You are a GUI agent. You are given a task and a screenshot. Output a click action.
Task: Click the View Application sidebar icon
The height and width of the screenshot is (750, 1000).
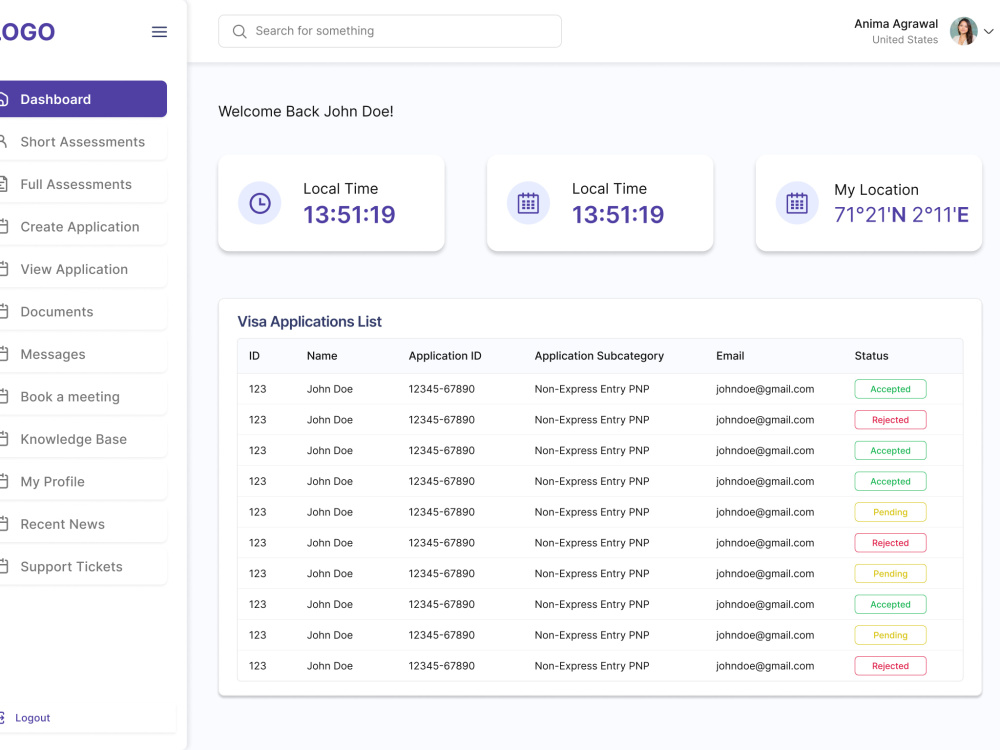pyautogui.click(x=3, y=269)
